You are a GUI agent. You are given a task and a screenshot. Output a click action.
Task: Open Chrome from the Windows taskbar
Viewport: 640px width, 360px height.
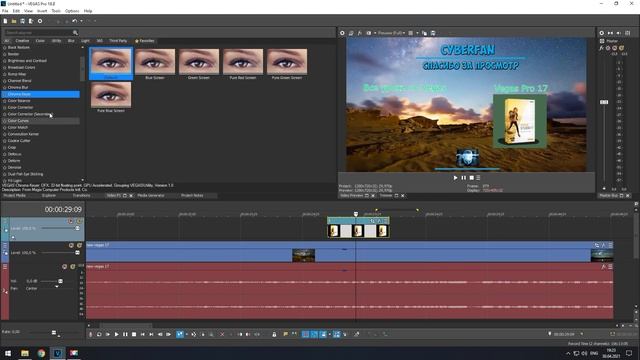point(41,353)
